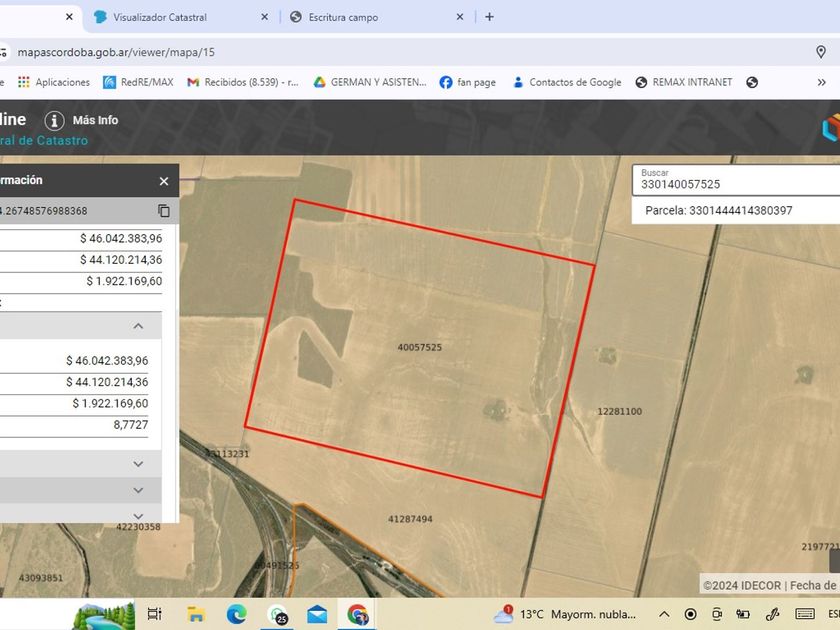This screenshot has width=840, height=630.
Task: Open the REMAX INTRANET bookmark
Action: pos(683,83)
